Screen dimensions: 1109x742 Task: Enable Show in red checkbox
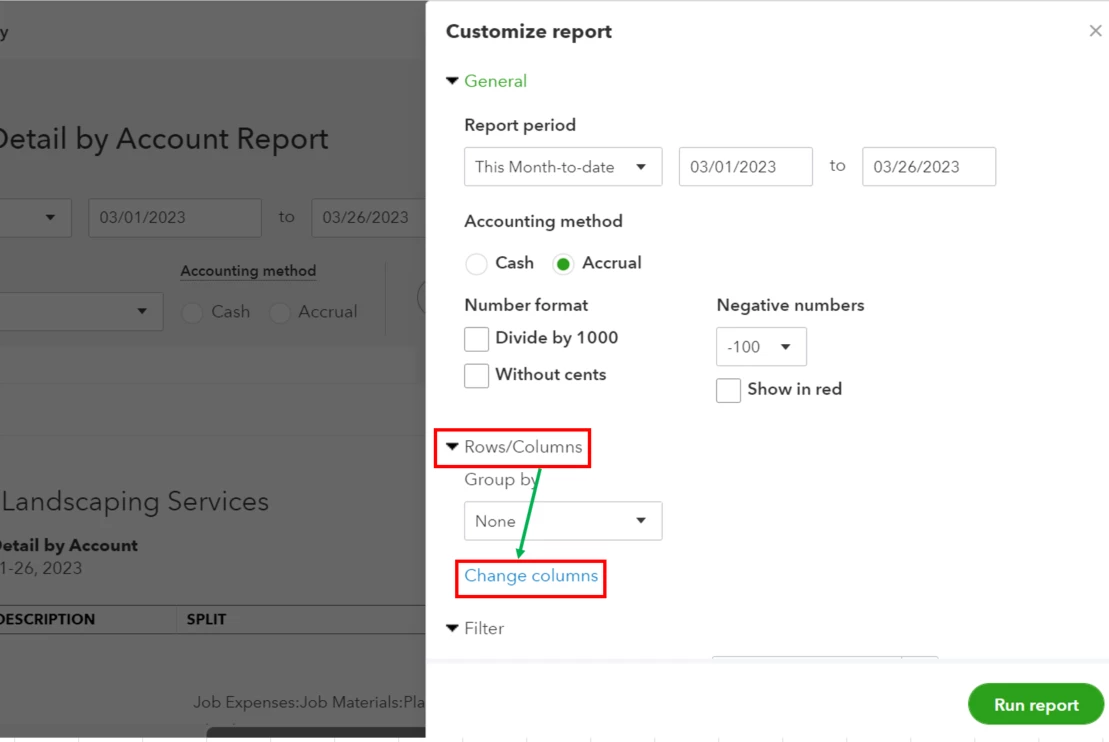click(x=728, y=390)
